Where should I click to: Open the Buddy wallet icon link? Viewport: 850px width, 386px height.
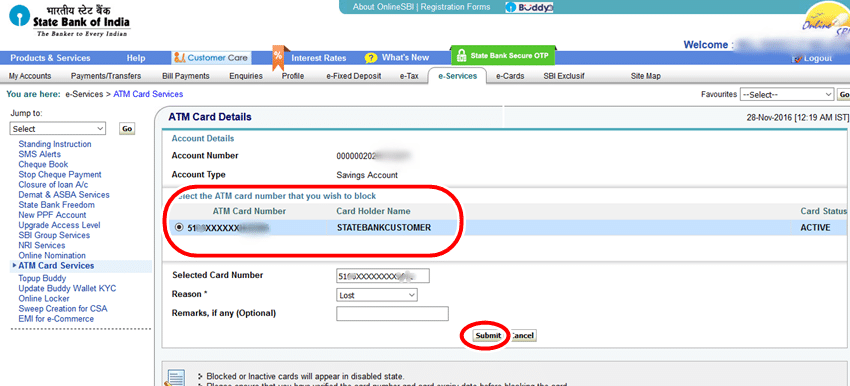[529, 8]
